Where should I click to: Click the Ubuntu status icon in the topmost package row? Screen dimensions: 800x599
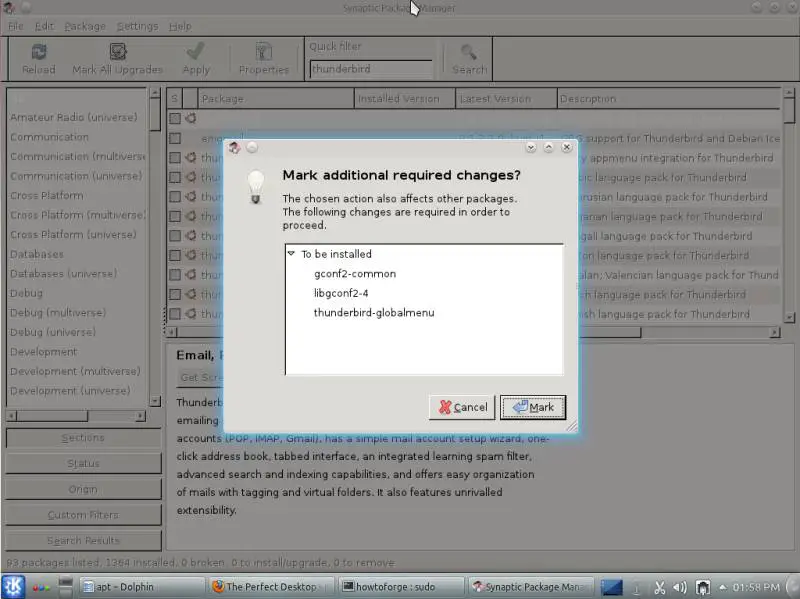pos(191,118)
